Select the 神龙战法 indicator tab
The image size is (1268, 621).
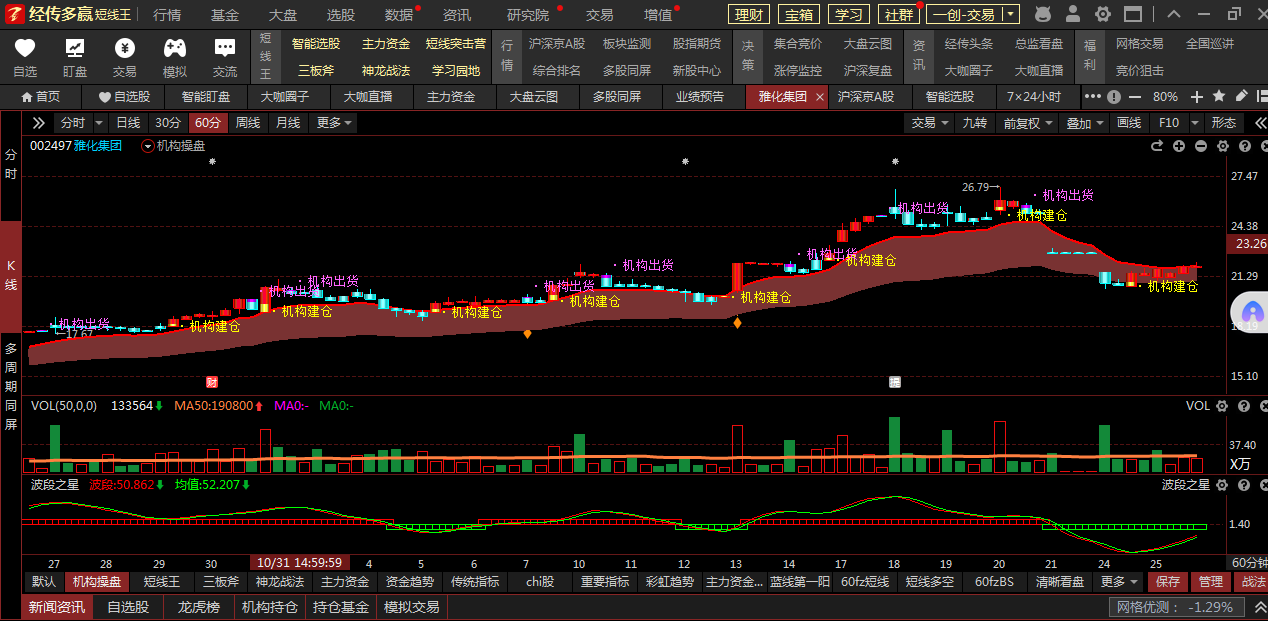point(279,582)
